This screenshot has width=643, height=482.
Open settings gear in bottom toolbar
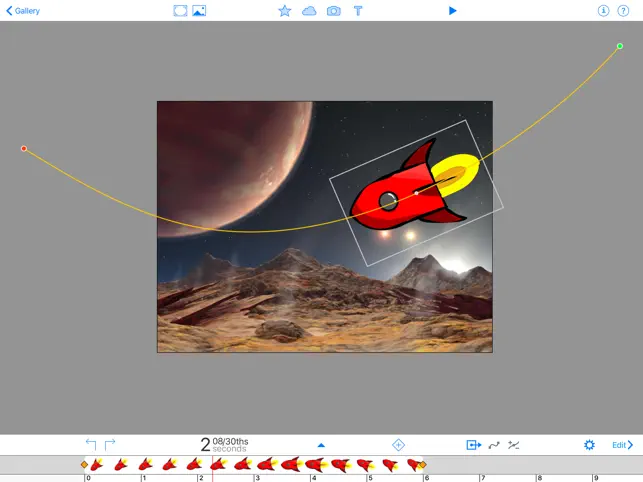589,445
